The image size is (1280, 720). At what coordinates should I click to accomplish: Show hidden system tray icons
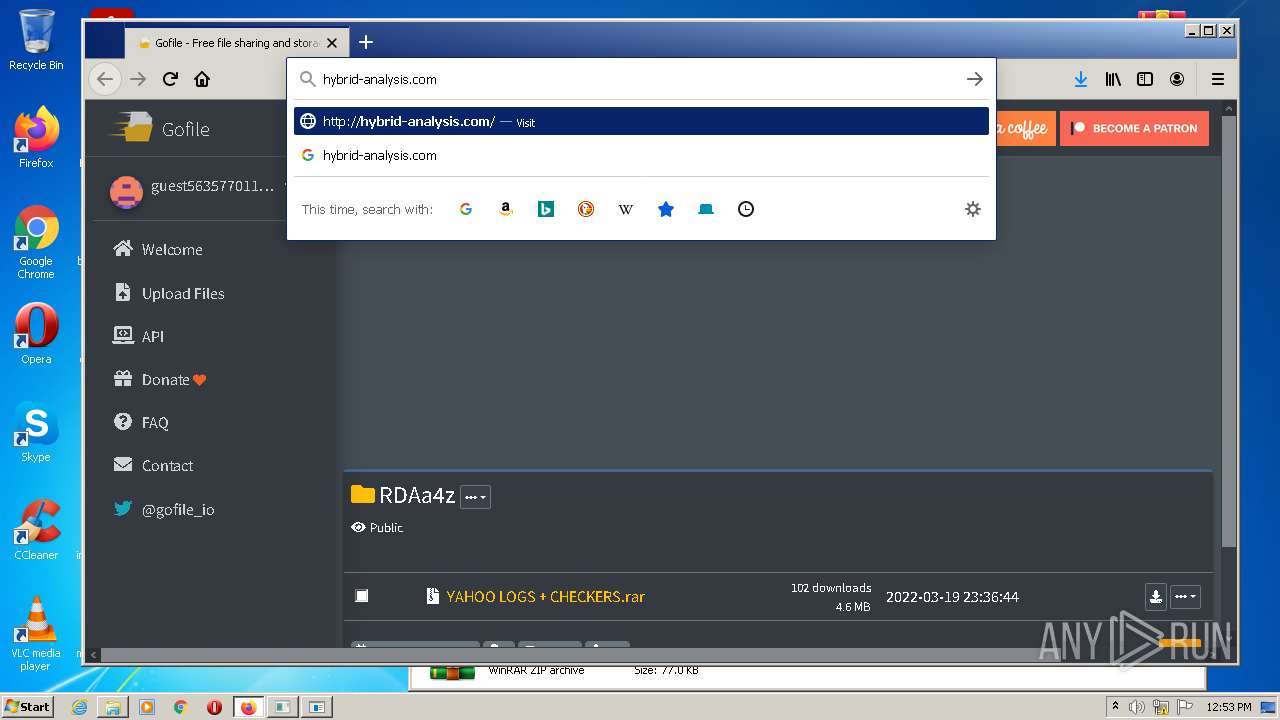tap(1115, 707)
